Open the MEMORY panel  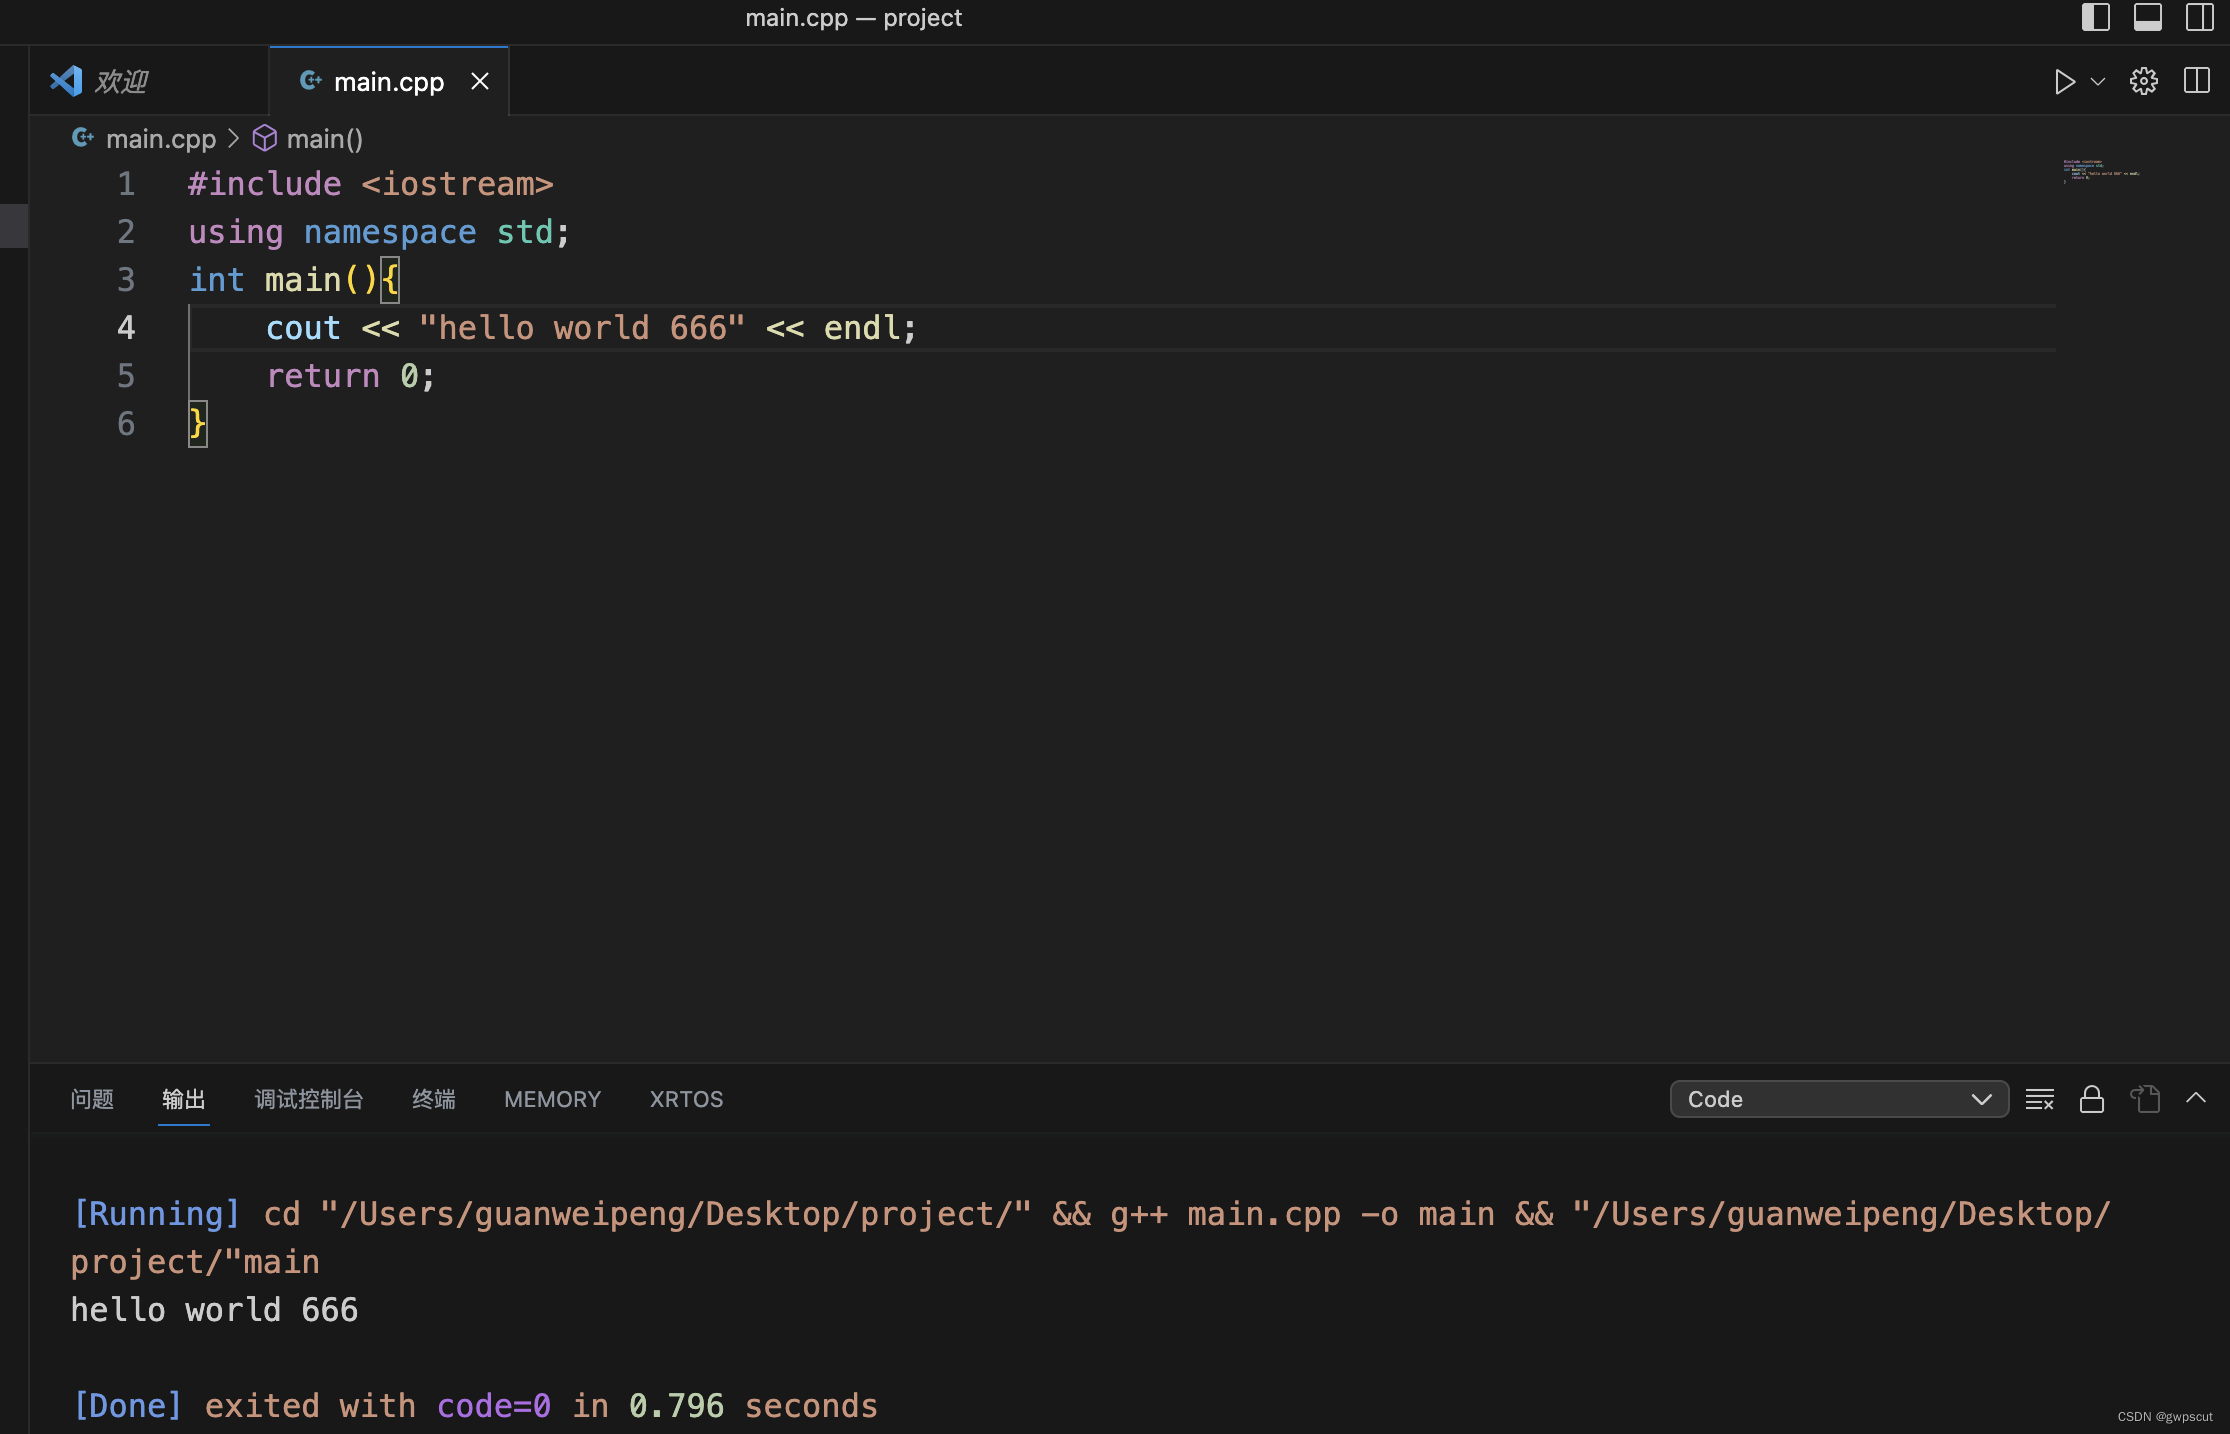551,1099
